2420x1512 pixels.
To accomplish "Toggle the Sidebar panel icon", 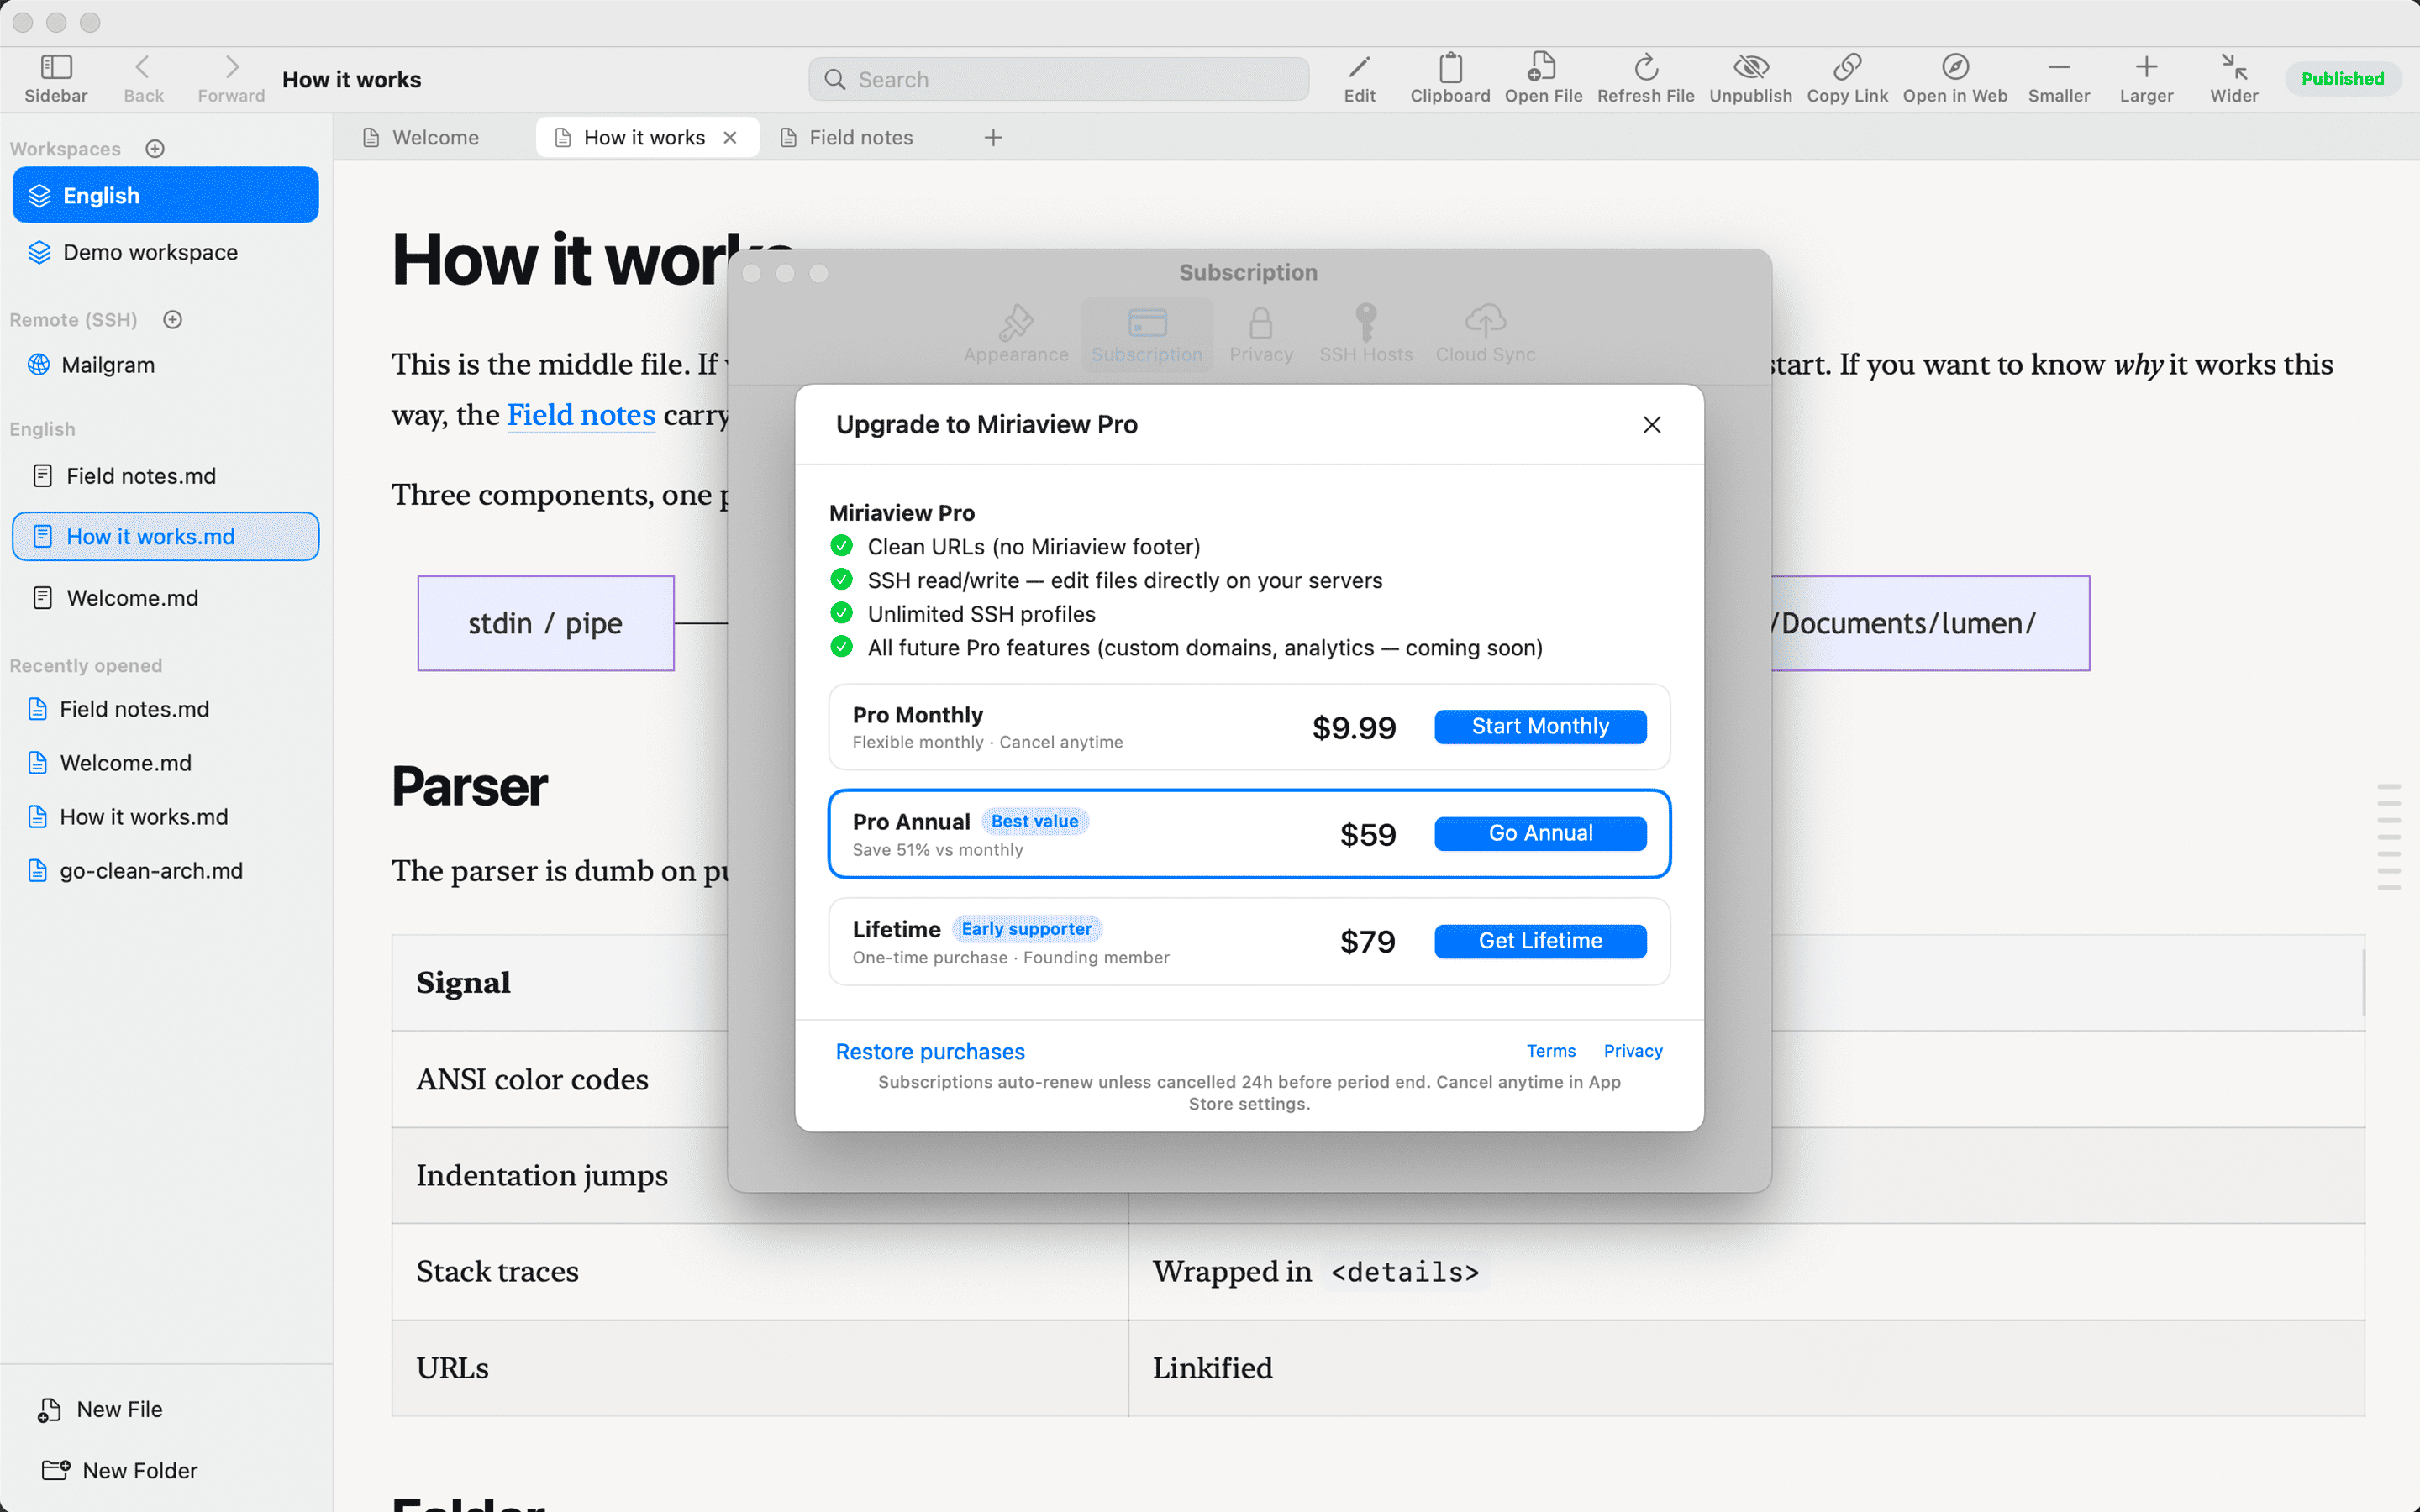I will [x=56, y=67].
